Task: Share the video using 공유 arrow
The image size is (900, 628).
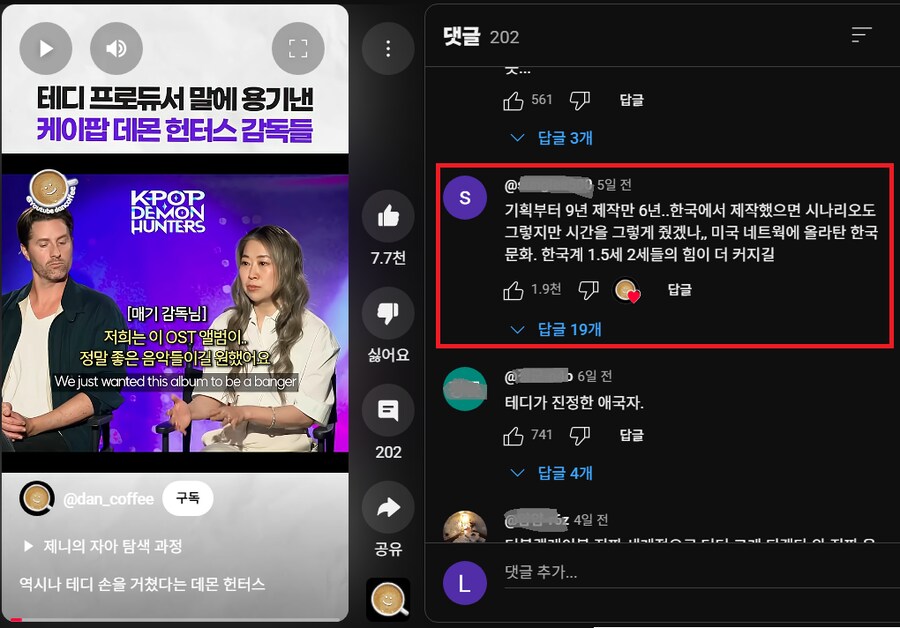Action: 388,507
